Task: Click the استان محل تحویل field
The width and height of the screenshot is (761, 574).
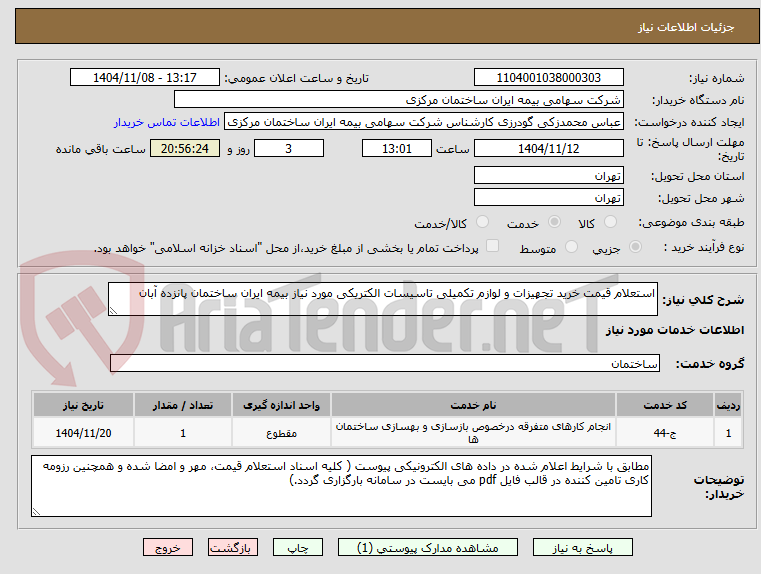Action: [548, 176]
